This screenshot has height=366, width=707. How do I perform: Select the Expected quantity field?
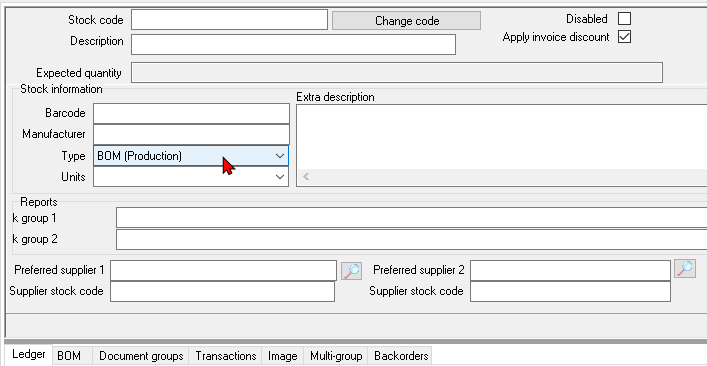click(397, 73)
